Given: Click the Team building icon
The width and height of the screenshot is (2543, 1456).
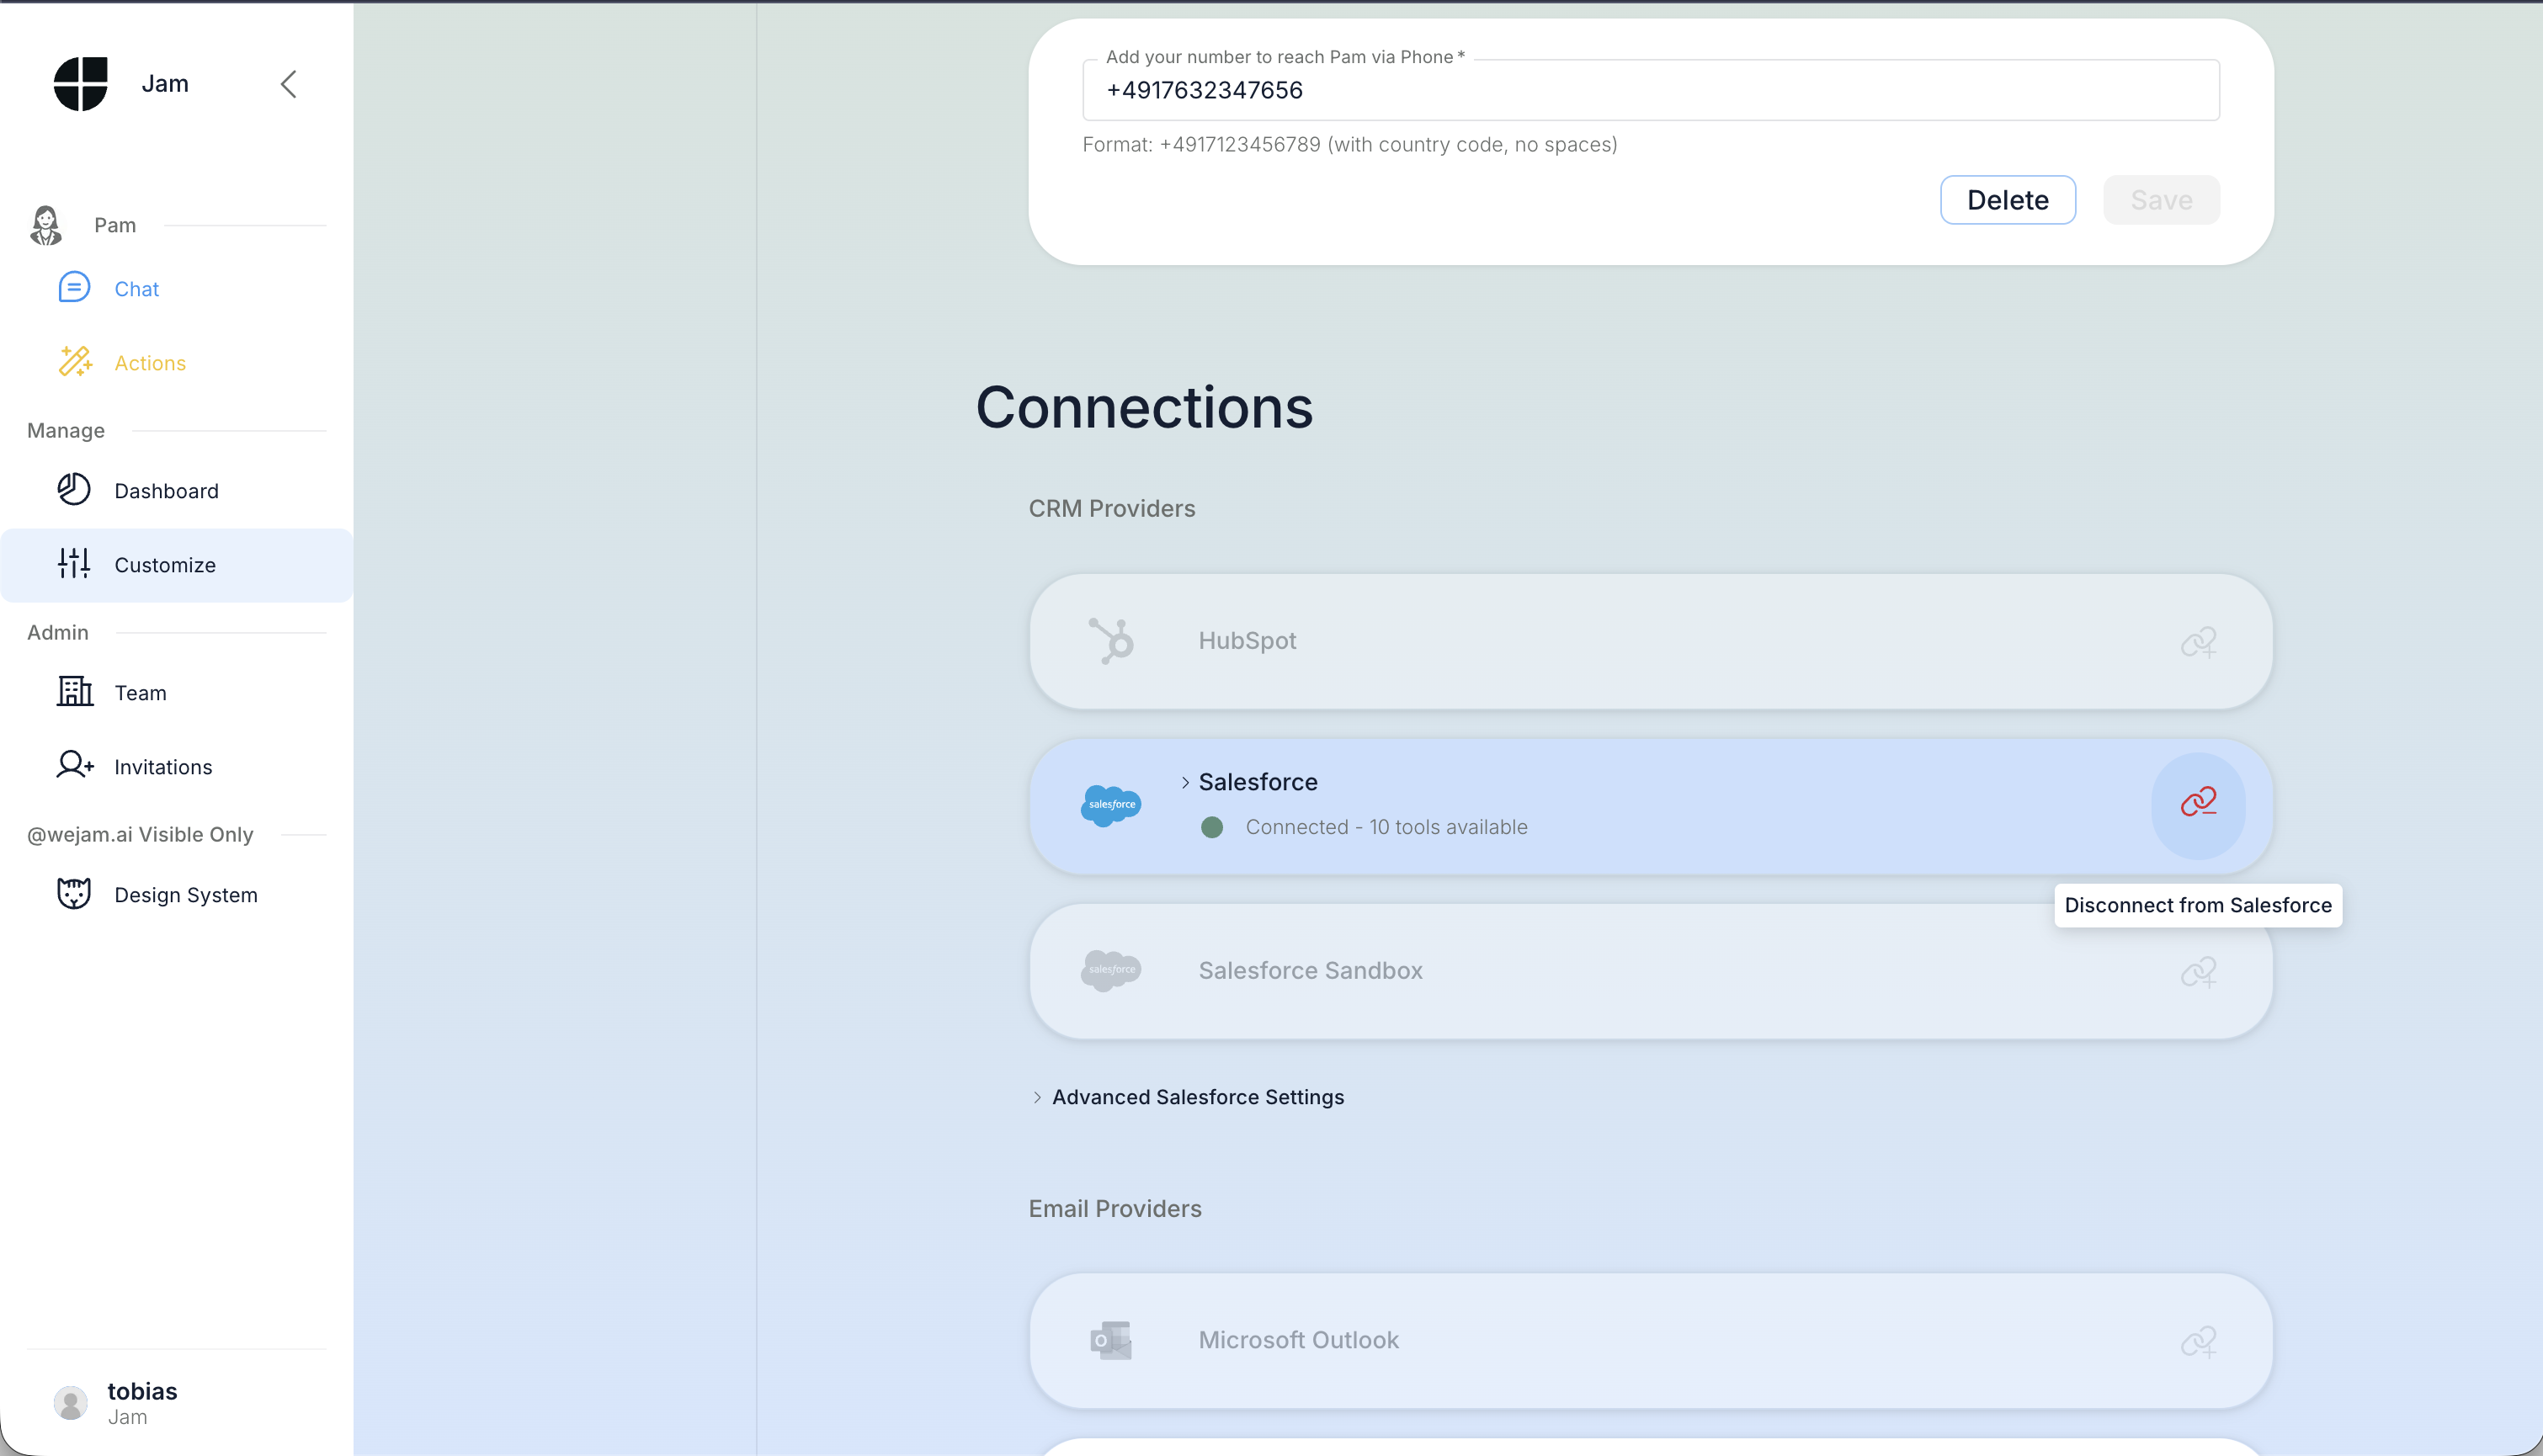Looking at the screenshot, I should click(75, 692).
